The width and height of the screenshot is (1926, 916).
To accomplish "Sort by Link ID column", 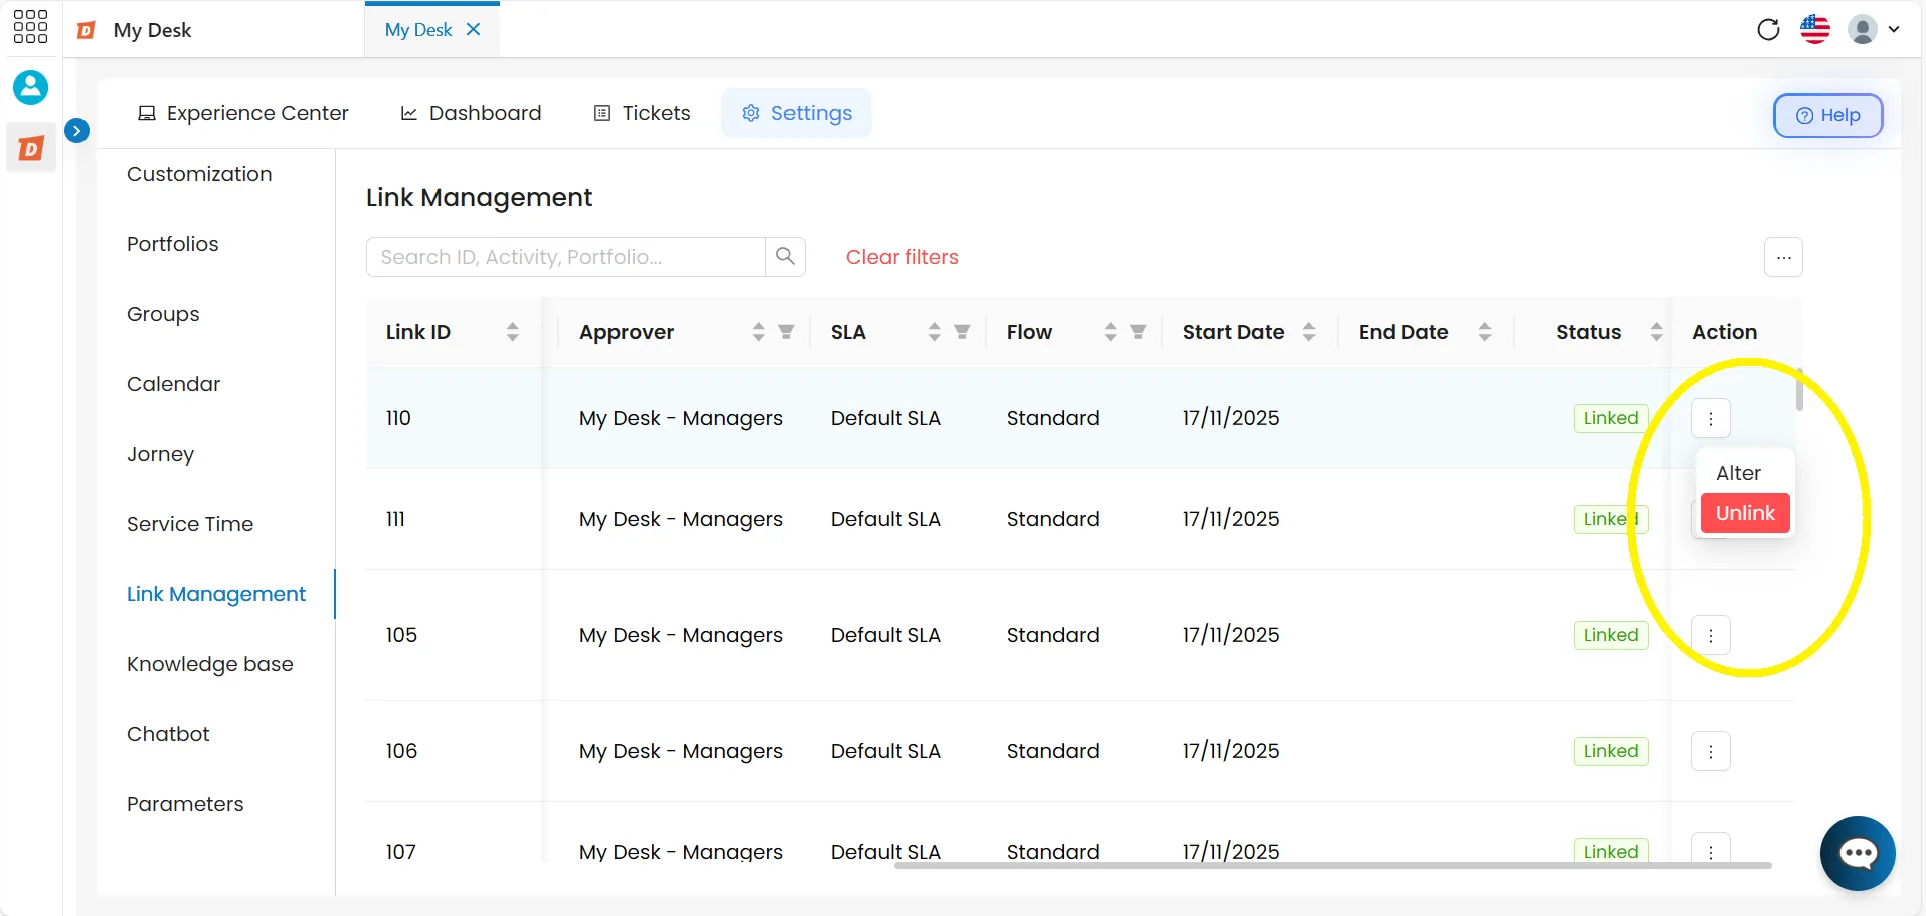I will tap(512, 332).
